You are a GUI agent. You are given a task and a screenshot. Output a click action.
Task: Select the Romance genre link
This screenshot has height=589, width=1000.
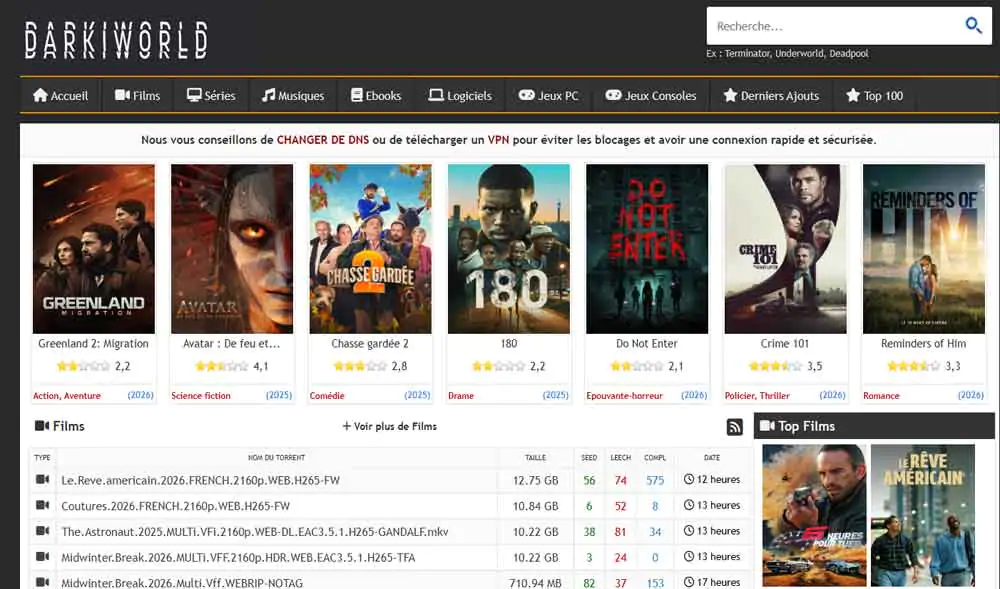pos(881,396)
